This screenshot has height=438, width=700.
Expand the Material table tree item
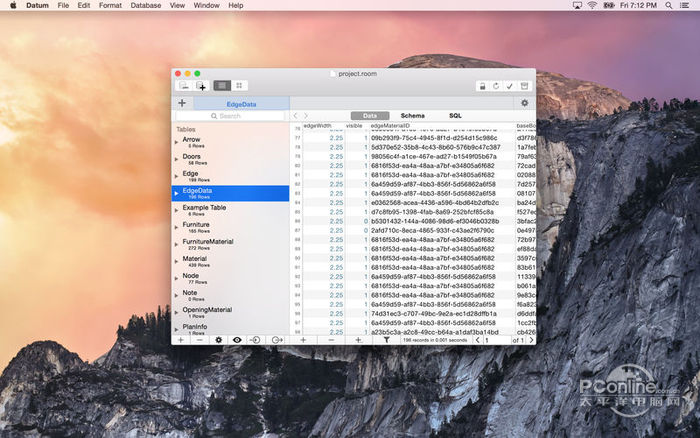(177, 261)
